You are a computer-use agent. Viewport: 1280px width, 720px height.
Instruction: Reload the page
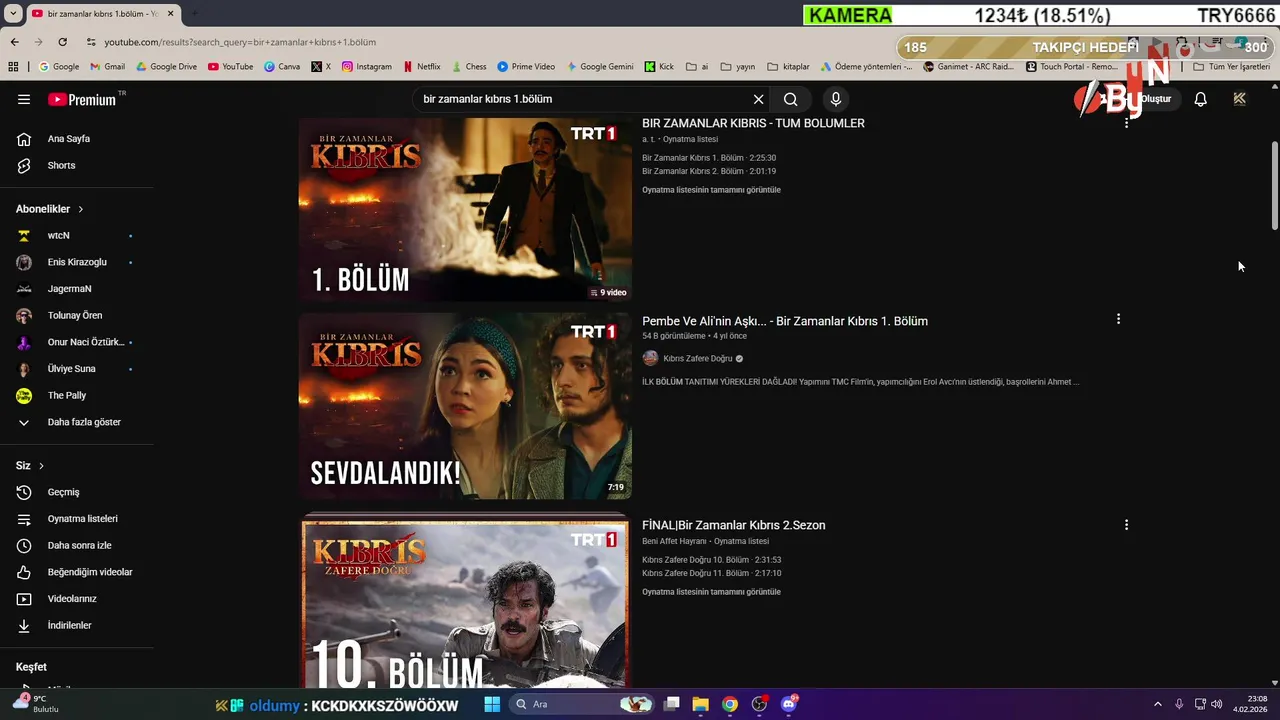pyautogui.click(x=62, y=42)
